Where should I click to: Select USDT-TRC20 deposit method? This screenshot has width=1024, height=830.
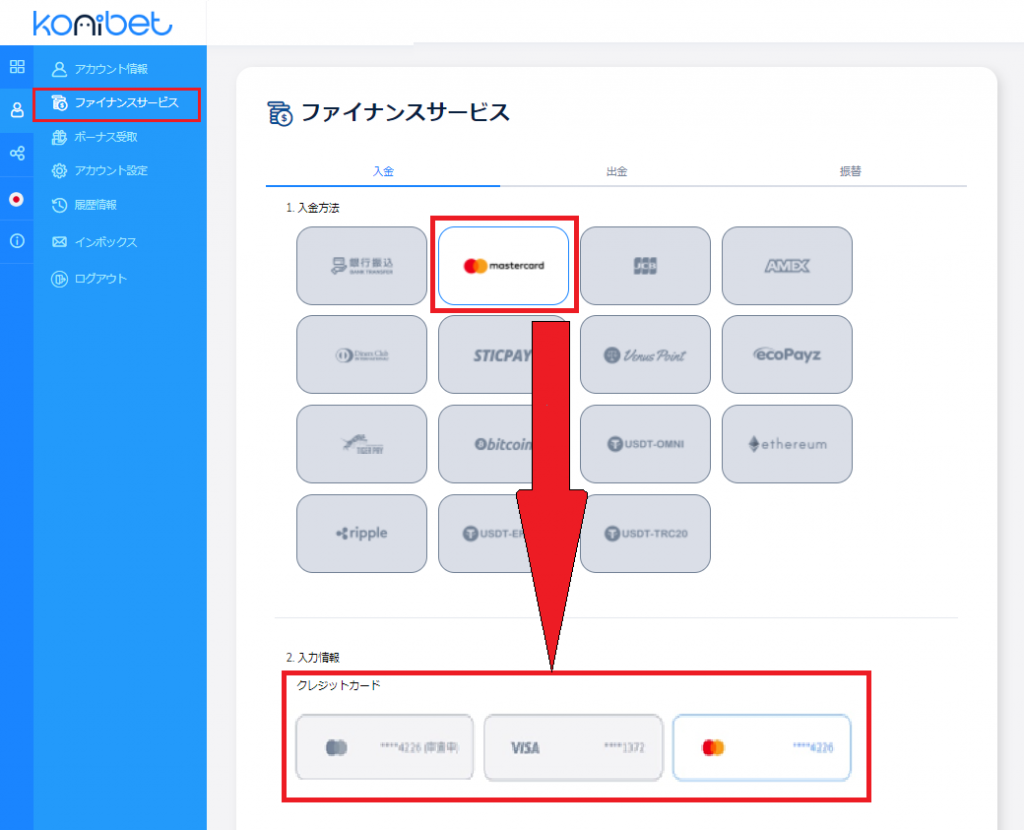click(645, 534)
